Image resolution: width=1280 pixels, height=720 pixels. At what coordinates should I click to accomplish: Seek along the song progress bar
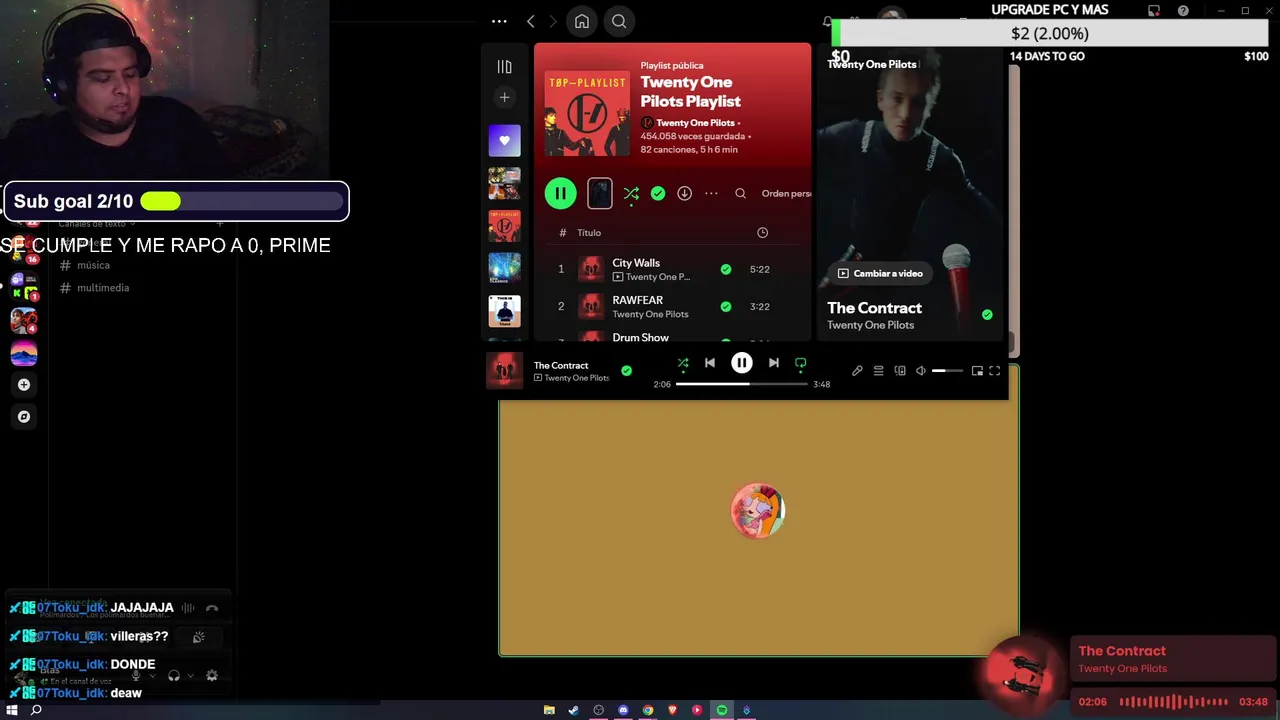741,384
